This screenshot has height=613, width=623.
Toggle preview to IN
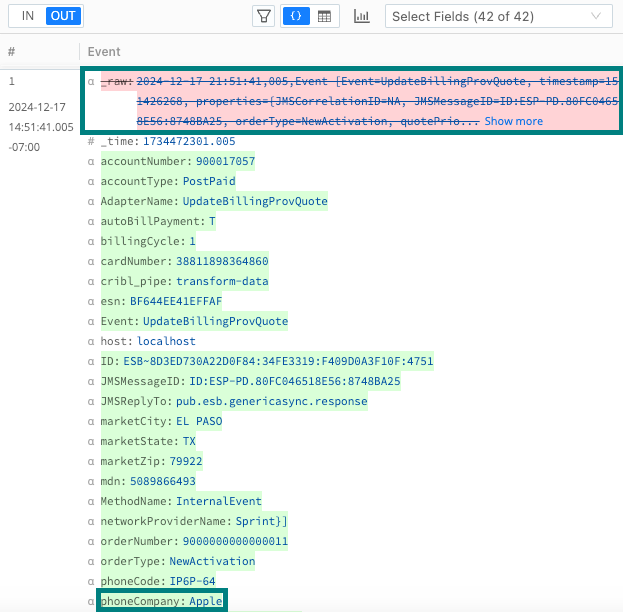tap(28, 16)
